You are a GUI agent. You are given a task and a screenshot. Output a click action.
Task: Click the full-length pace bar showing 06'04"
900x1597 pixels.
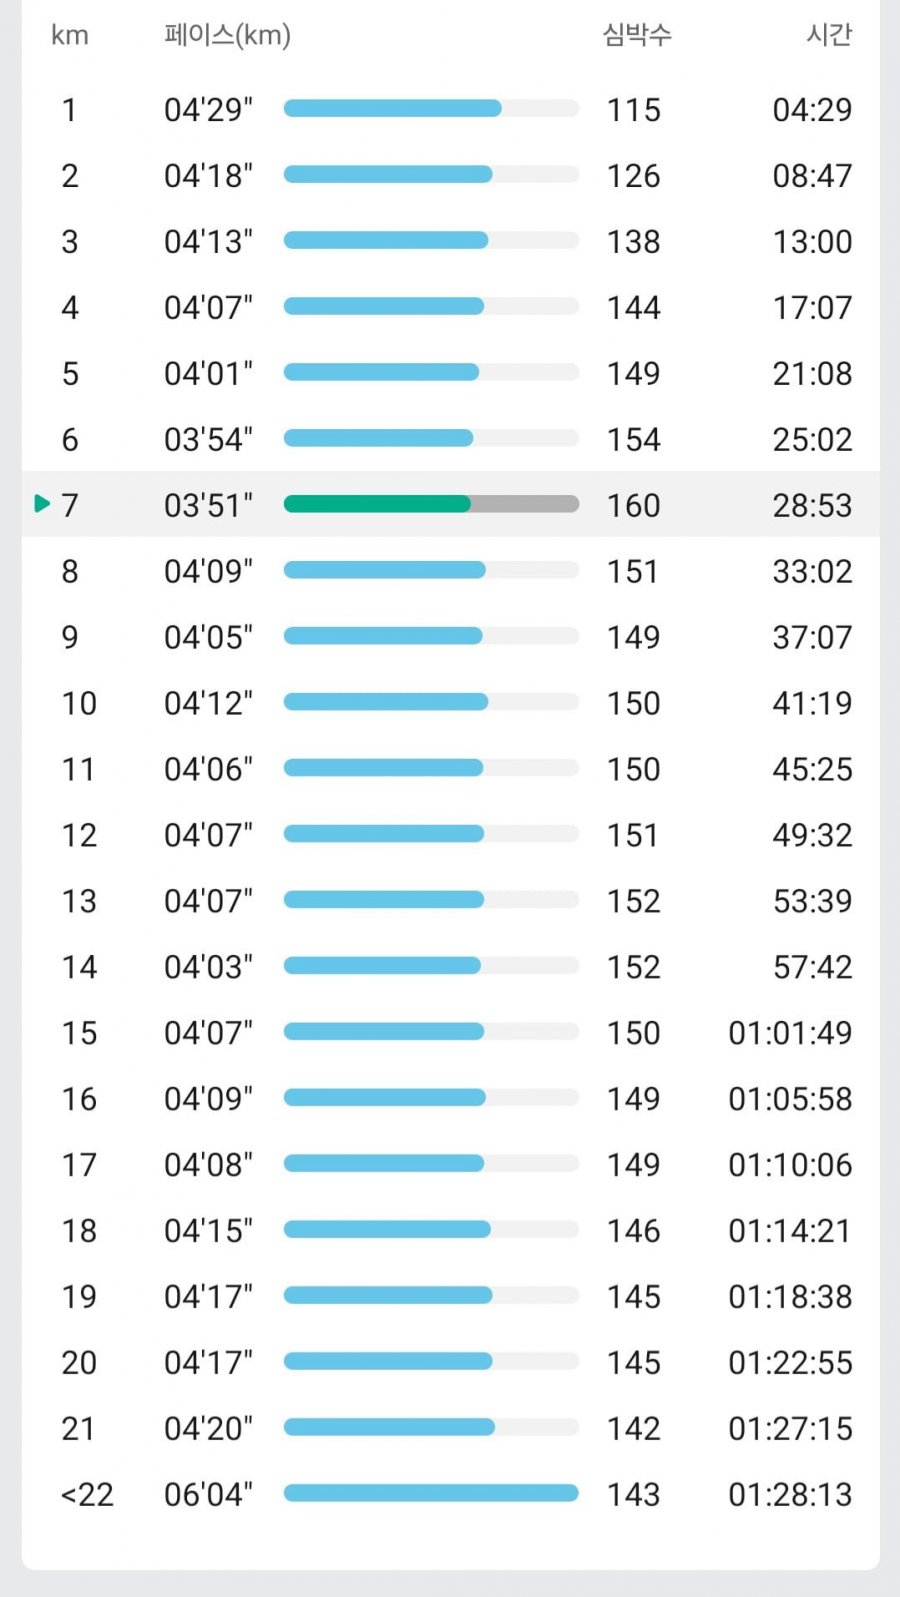click(x=431, y=1493)
